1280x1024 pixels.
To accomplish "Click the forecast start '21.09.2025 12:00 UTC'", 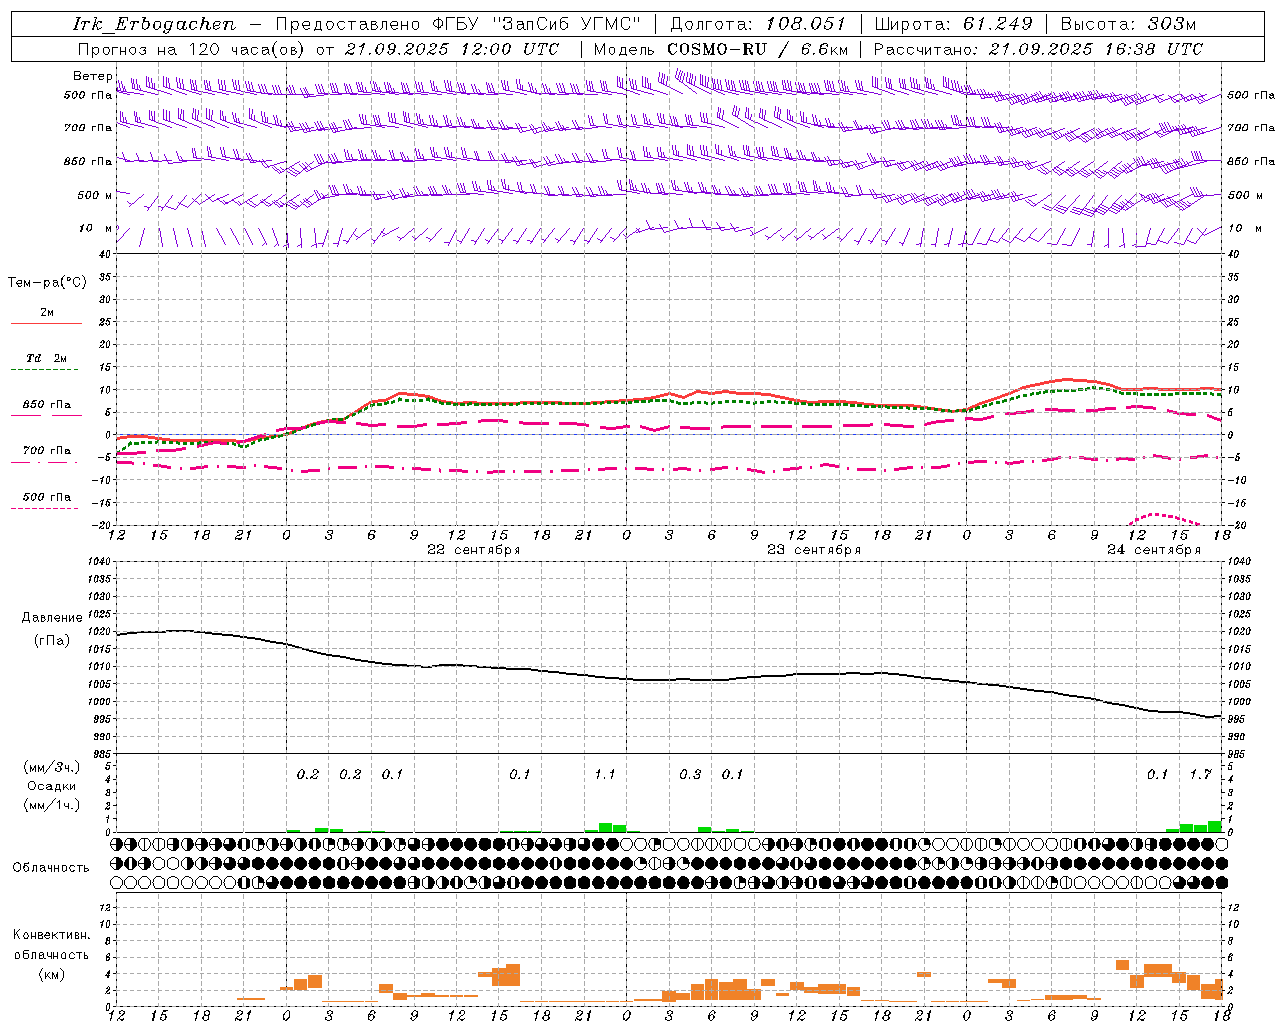I will pyautogui.click(x=452, y=49).
